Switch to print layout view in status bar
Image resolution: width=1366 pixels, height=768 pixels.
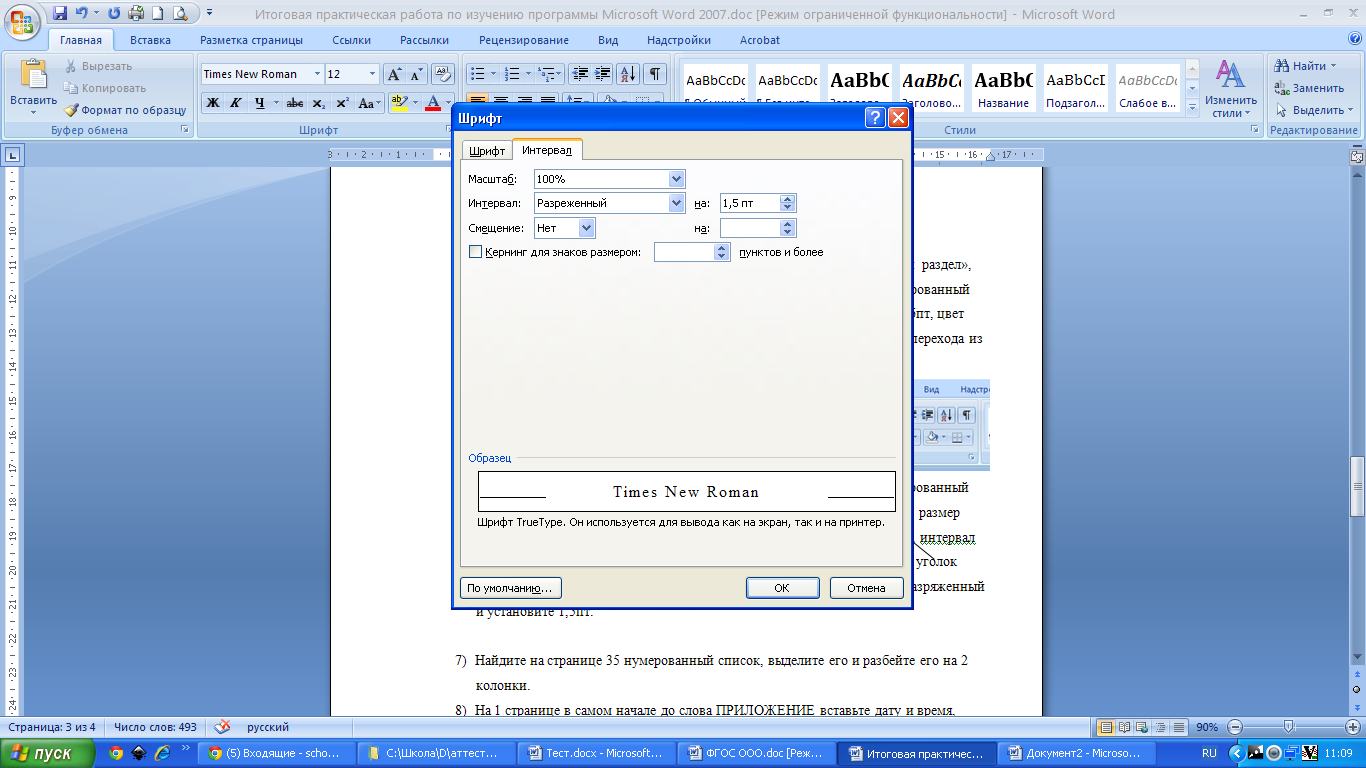coord(1106,727)
